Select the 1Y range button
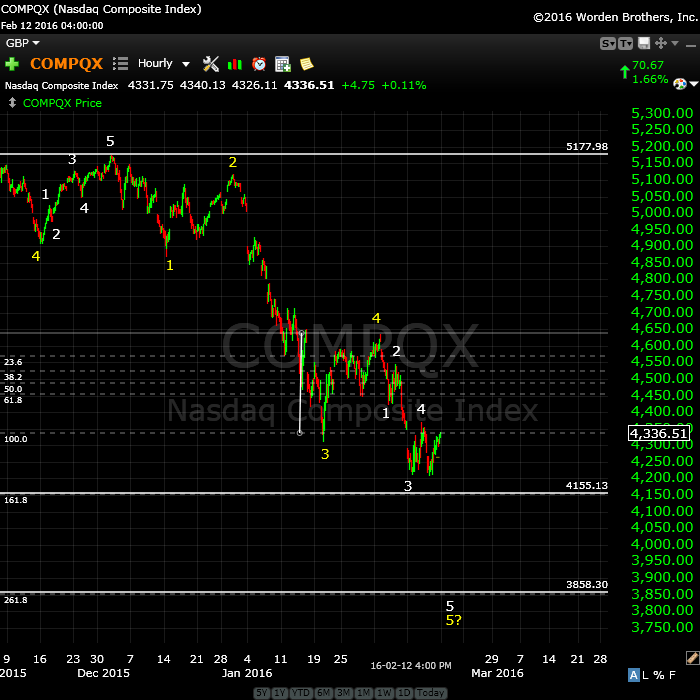The image size is (700, 700). [280, 692]
